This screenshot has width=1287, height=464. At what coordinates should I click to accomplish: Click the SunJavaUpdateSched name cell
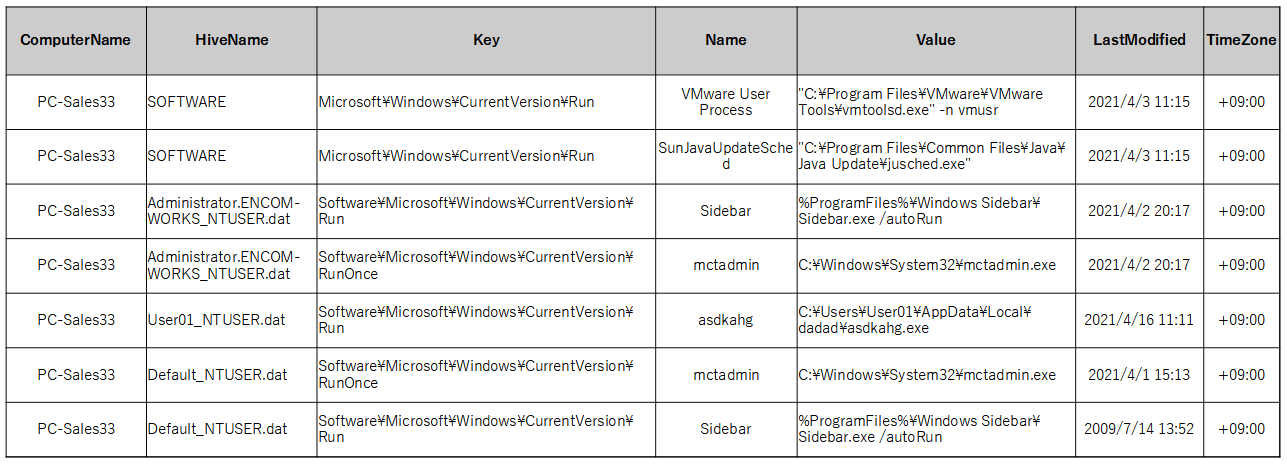726,156
